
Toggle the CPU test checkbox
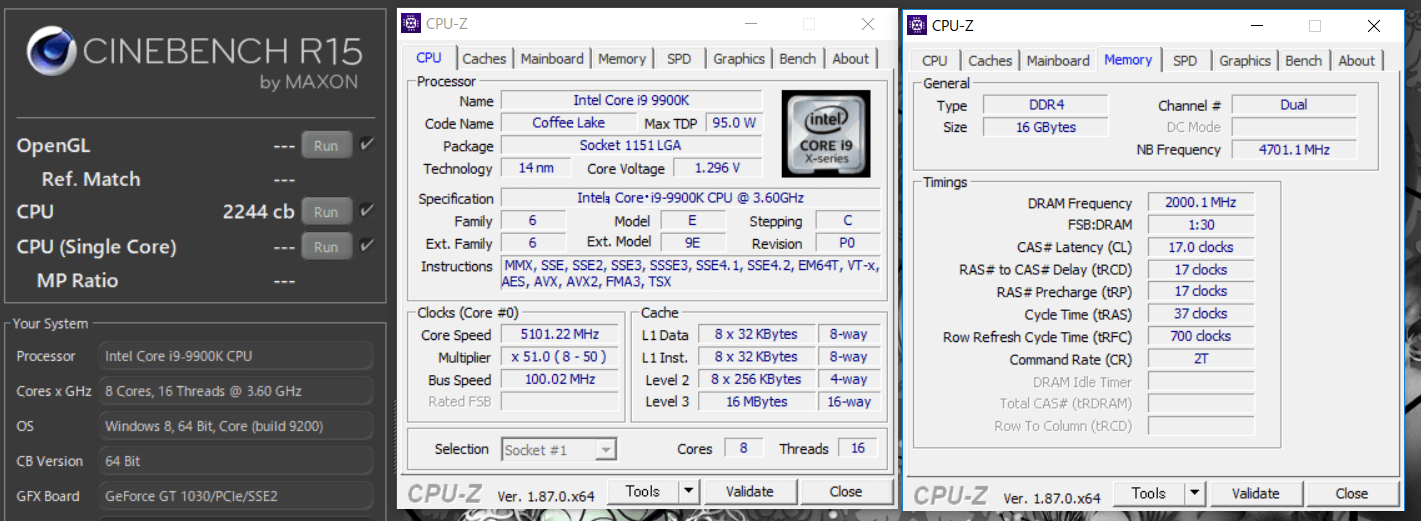click(x=367, y=211)
